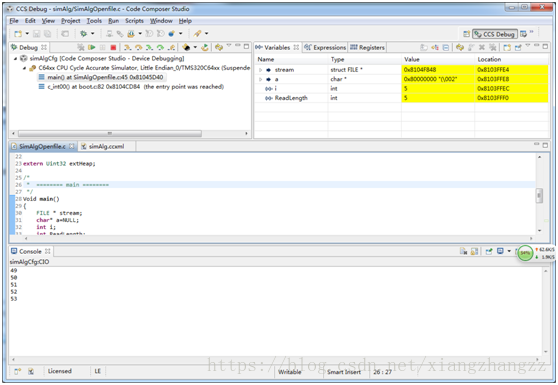Click the Console vertical scrollbar down arrow
The height and width of the screenshot is (385, 558).
(546, 352)
